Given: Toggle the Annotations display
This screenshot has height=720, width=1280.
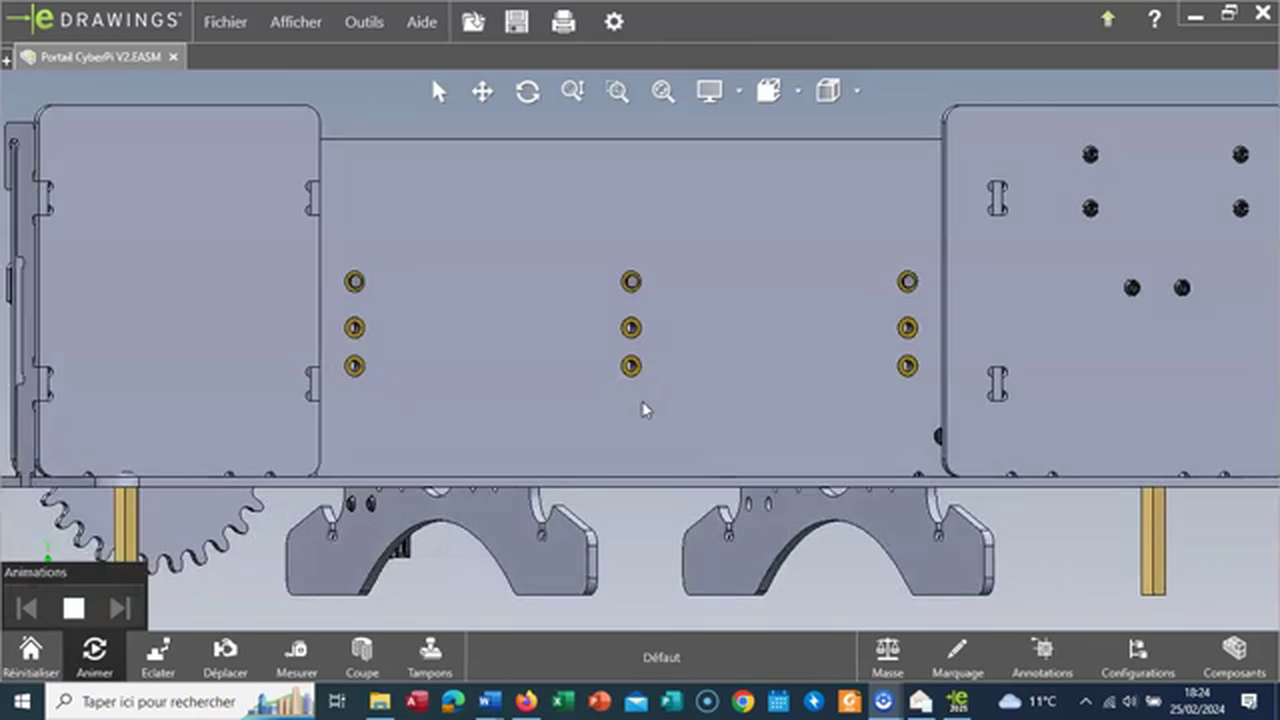Looking at the screenshot, I should 1042,656.
